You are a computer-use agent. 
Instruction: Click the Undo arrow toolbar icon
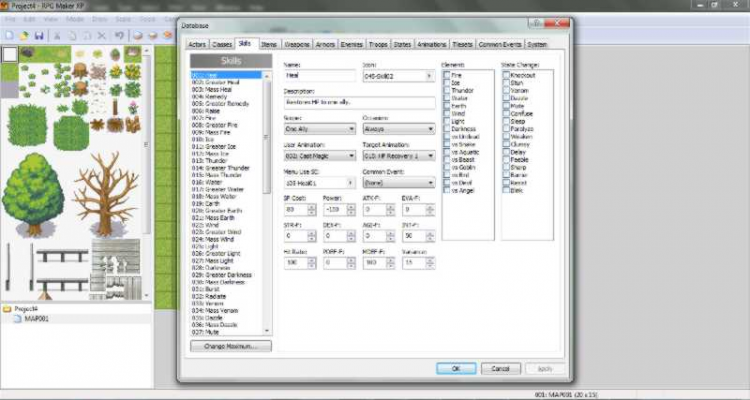point(120,36)
